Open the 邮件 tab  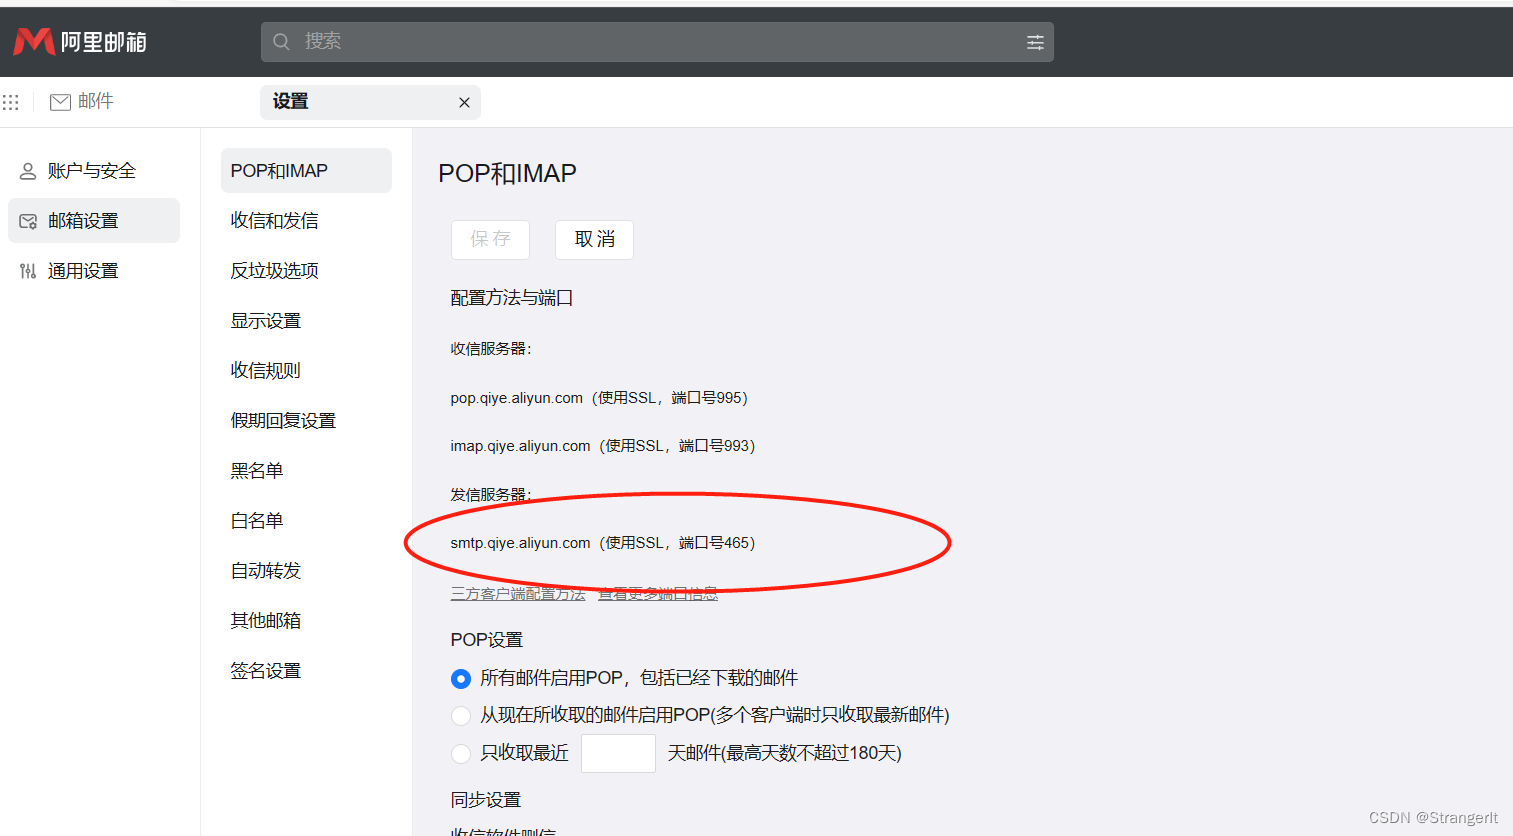pos(82,102)
